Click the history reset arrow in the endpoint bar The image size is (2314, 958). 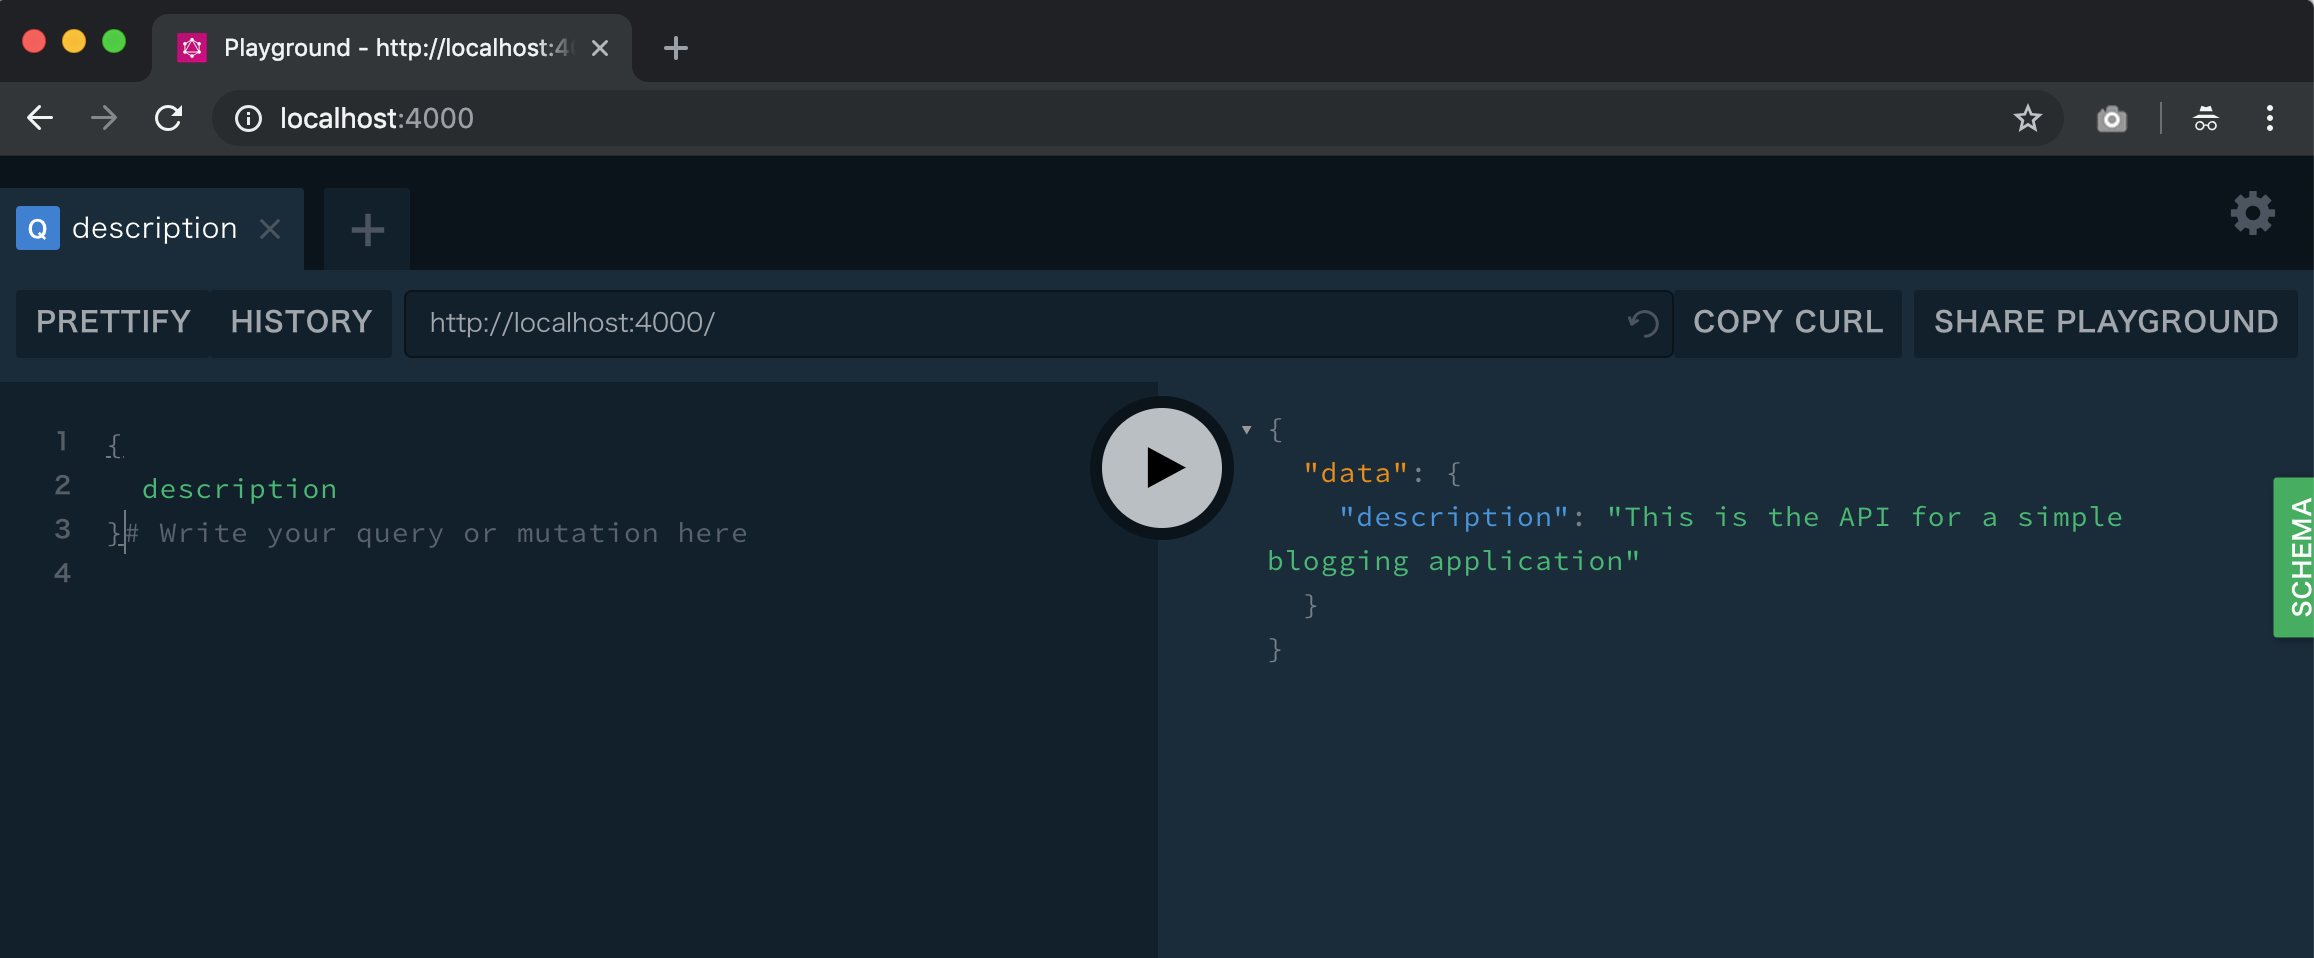(1642, 323)
